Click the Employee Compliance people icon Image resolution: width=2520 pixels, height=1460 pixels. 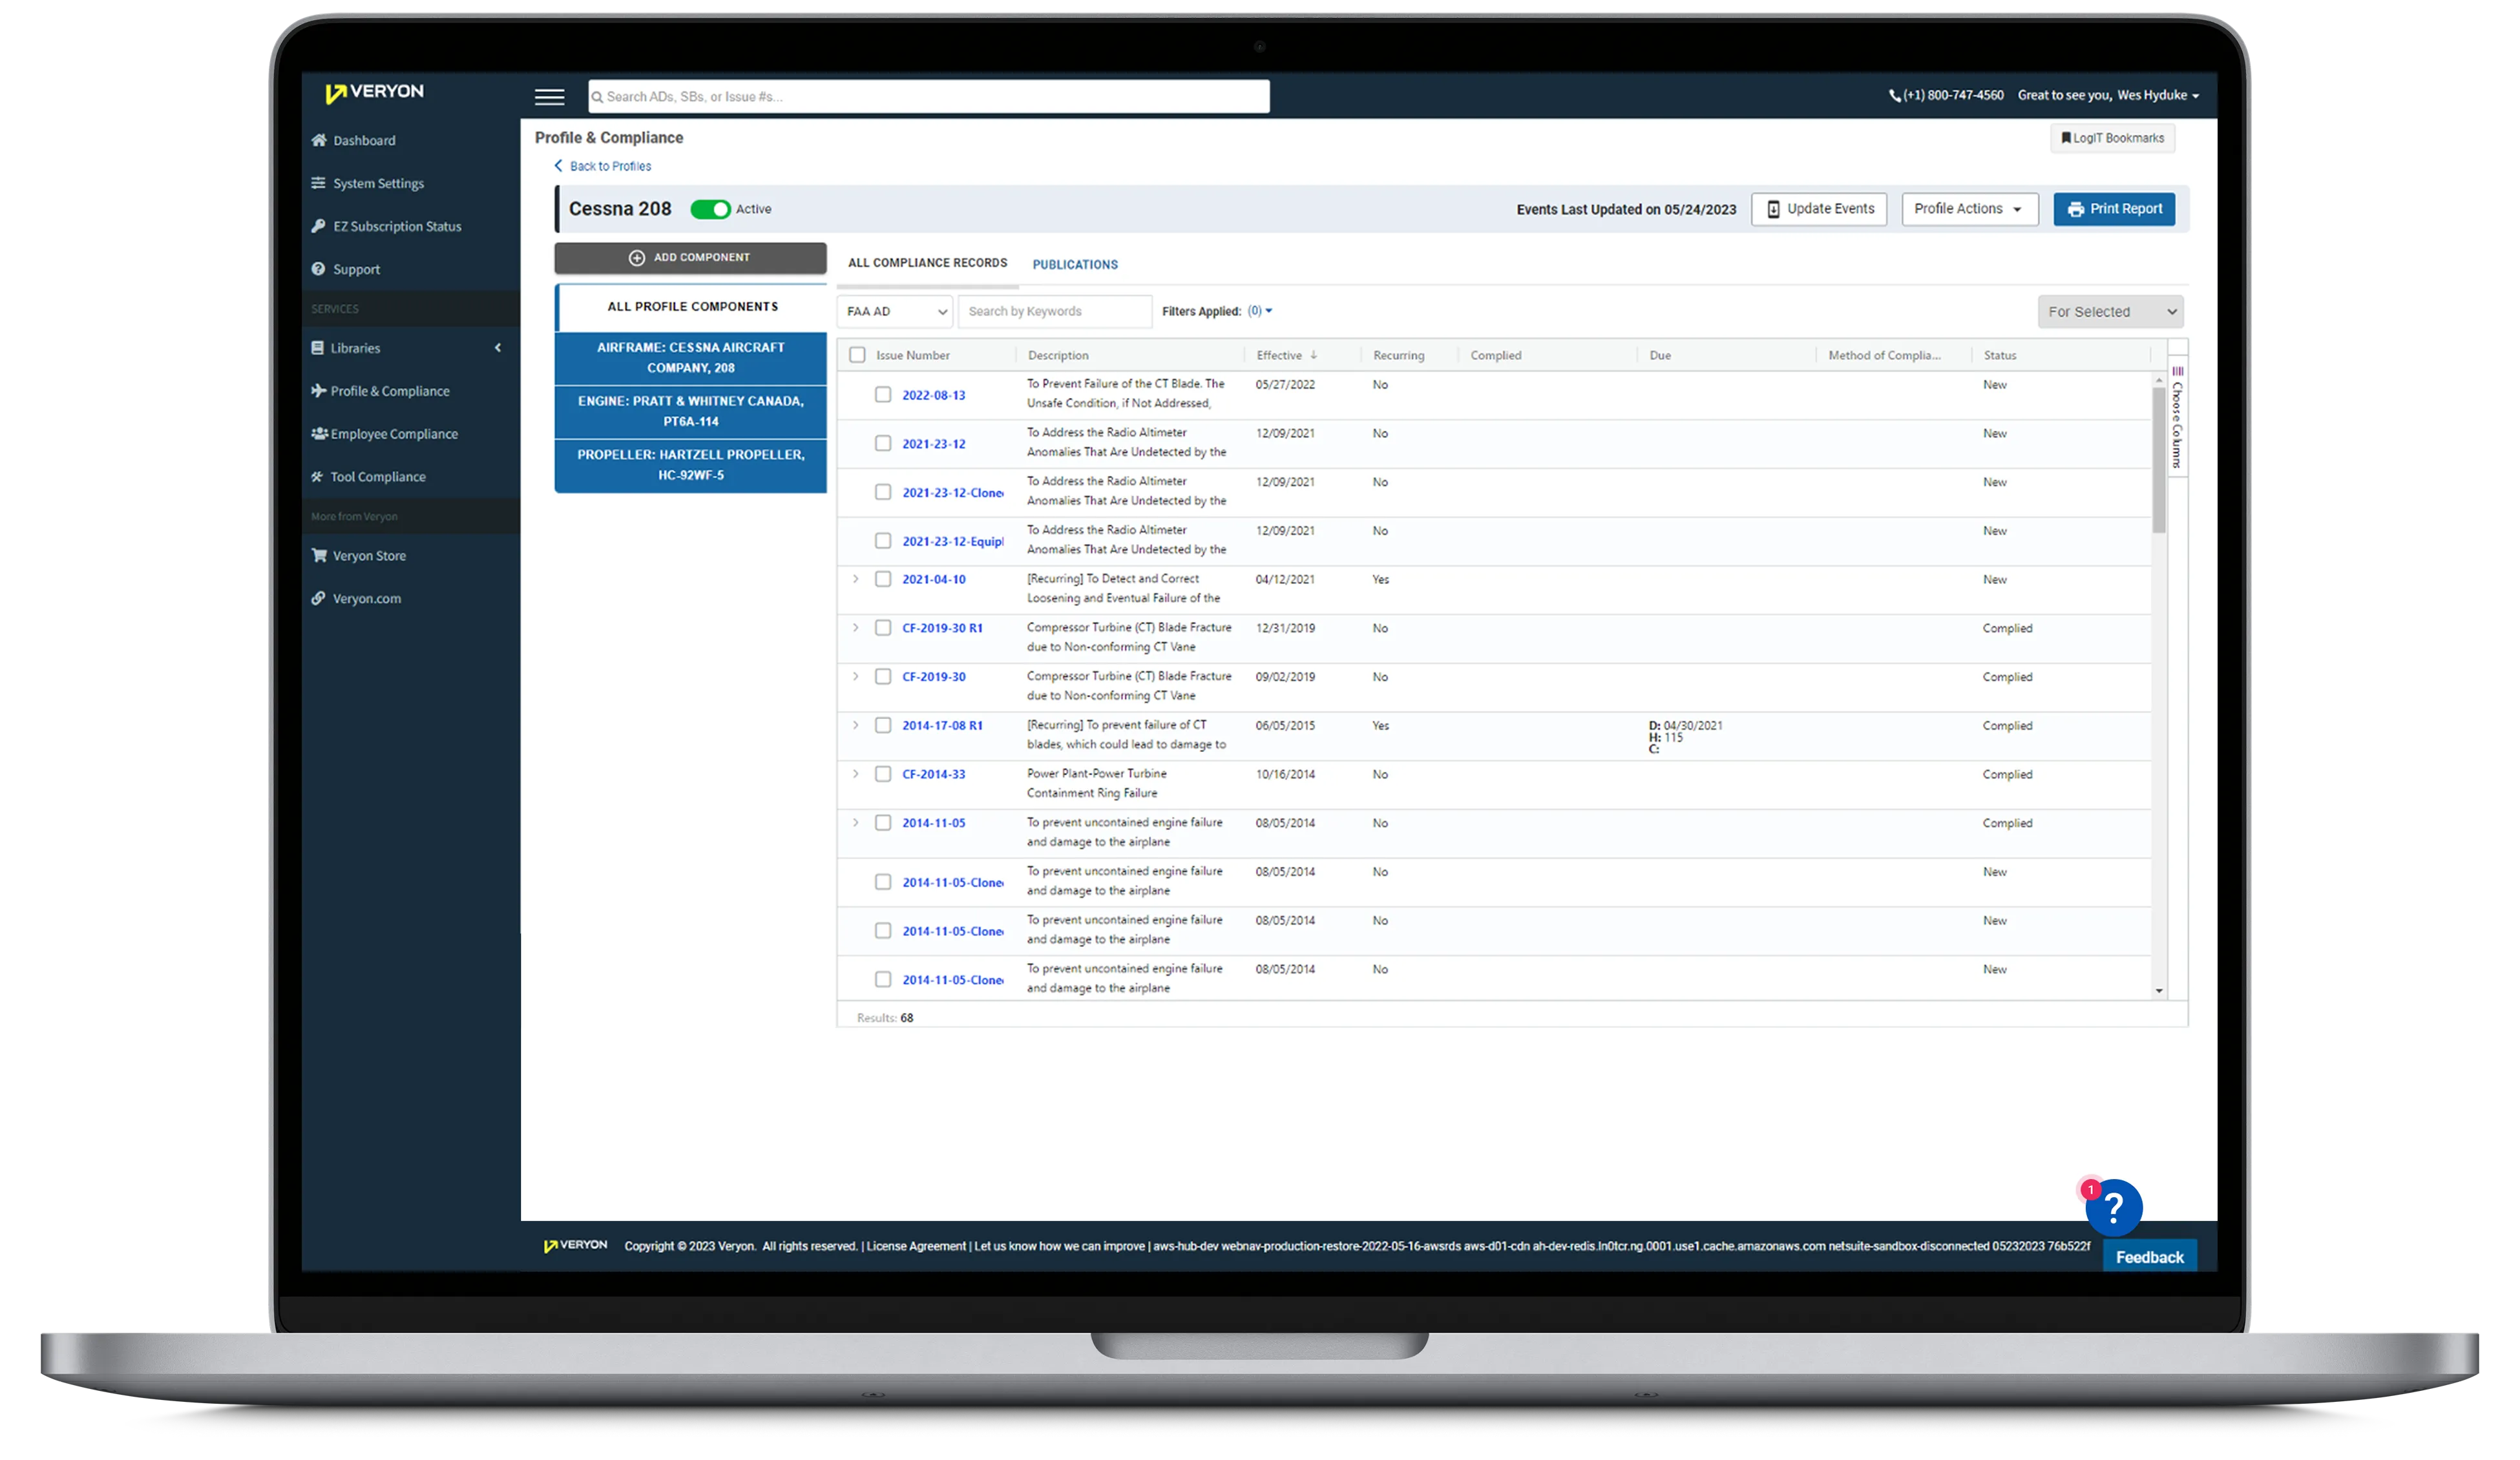(319, 434)
